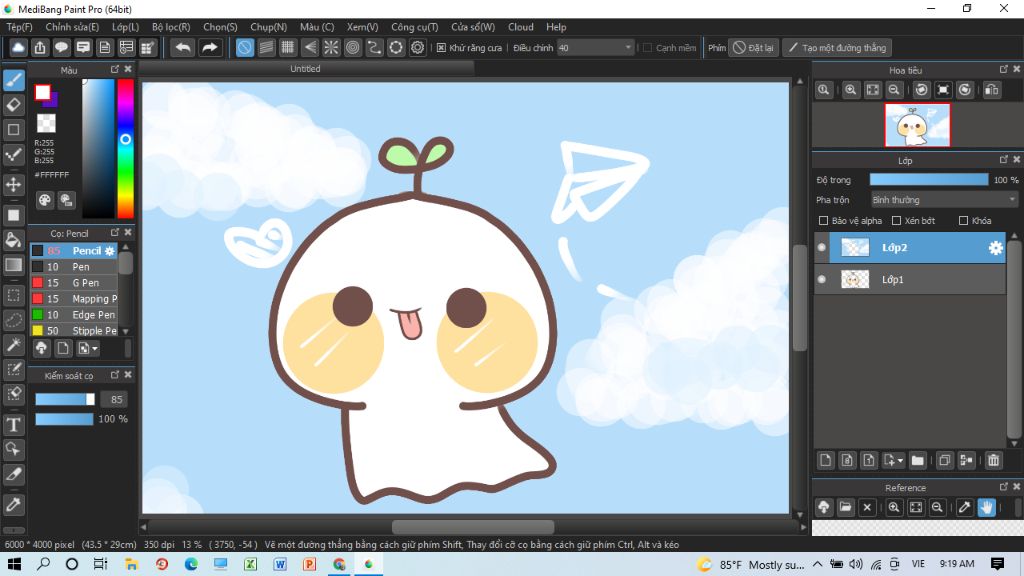
Task: Select the Magic Wand tool
Action: point(14,344)
